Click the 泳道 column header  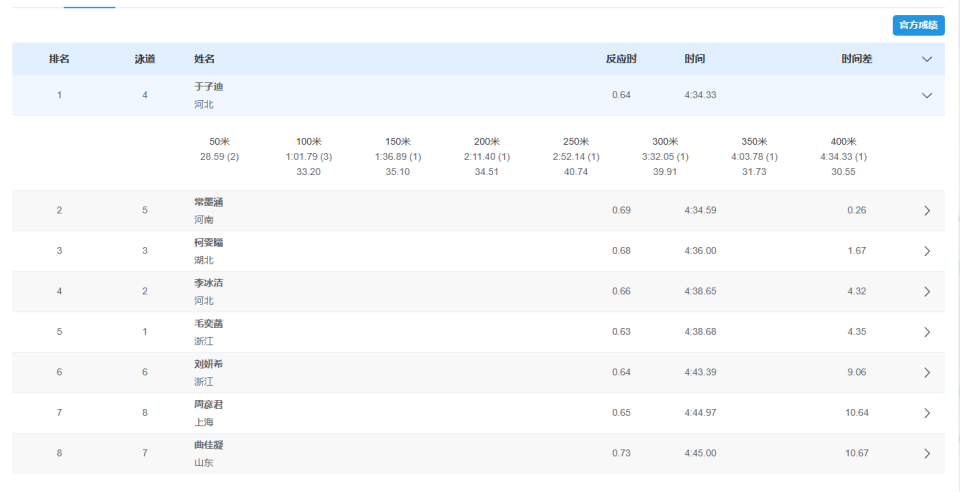click(145, 59)
